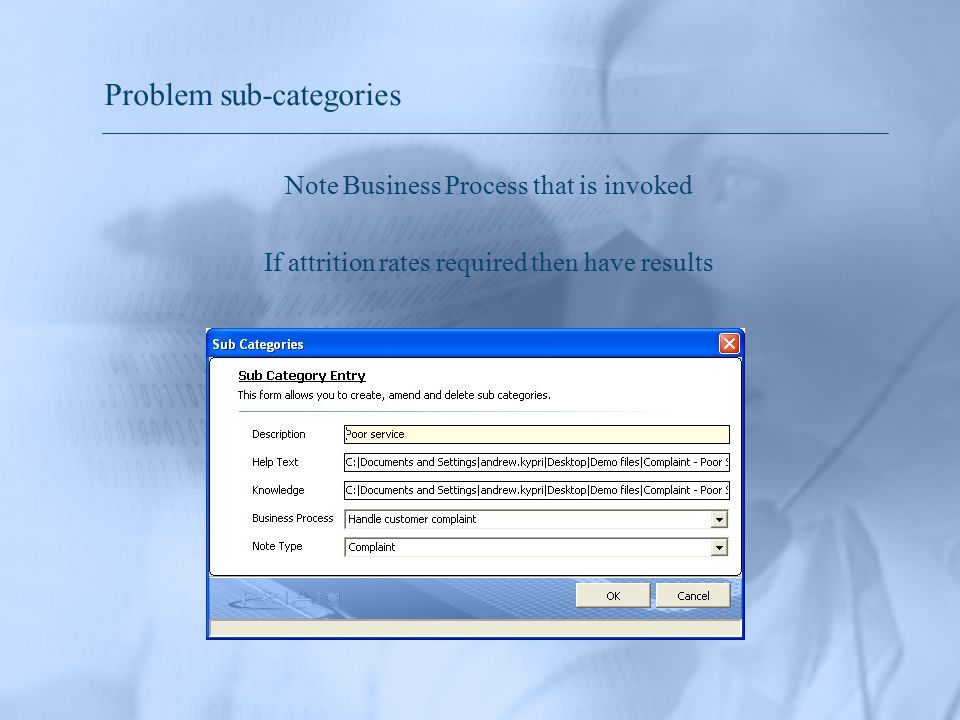Select the Handle customer complaint combo box

coord(536,519)
